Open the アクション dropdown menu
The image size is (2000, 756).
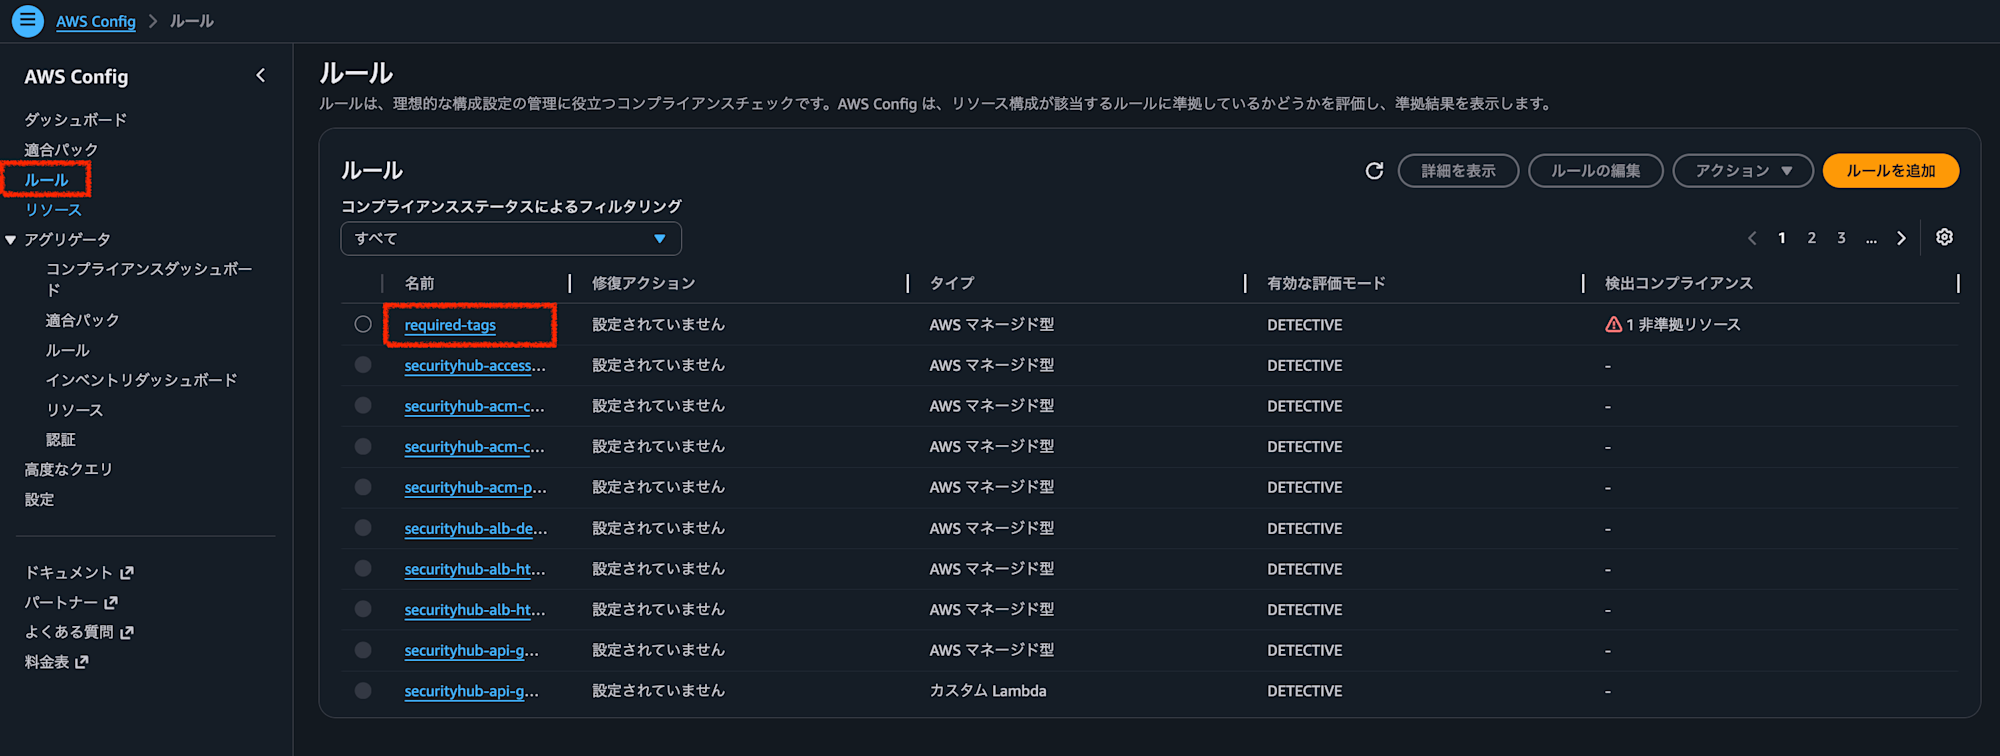click(1743, 171)
